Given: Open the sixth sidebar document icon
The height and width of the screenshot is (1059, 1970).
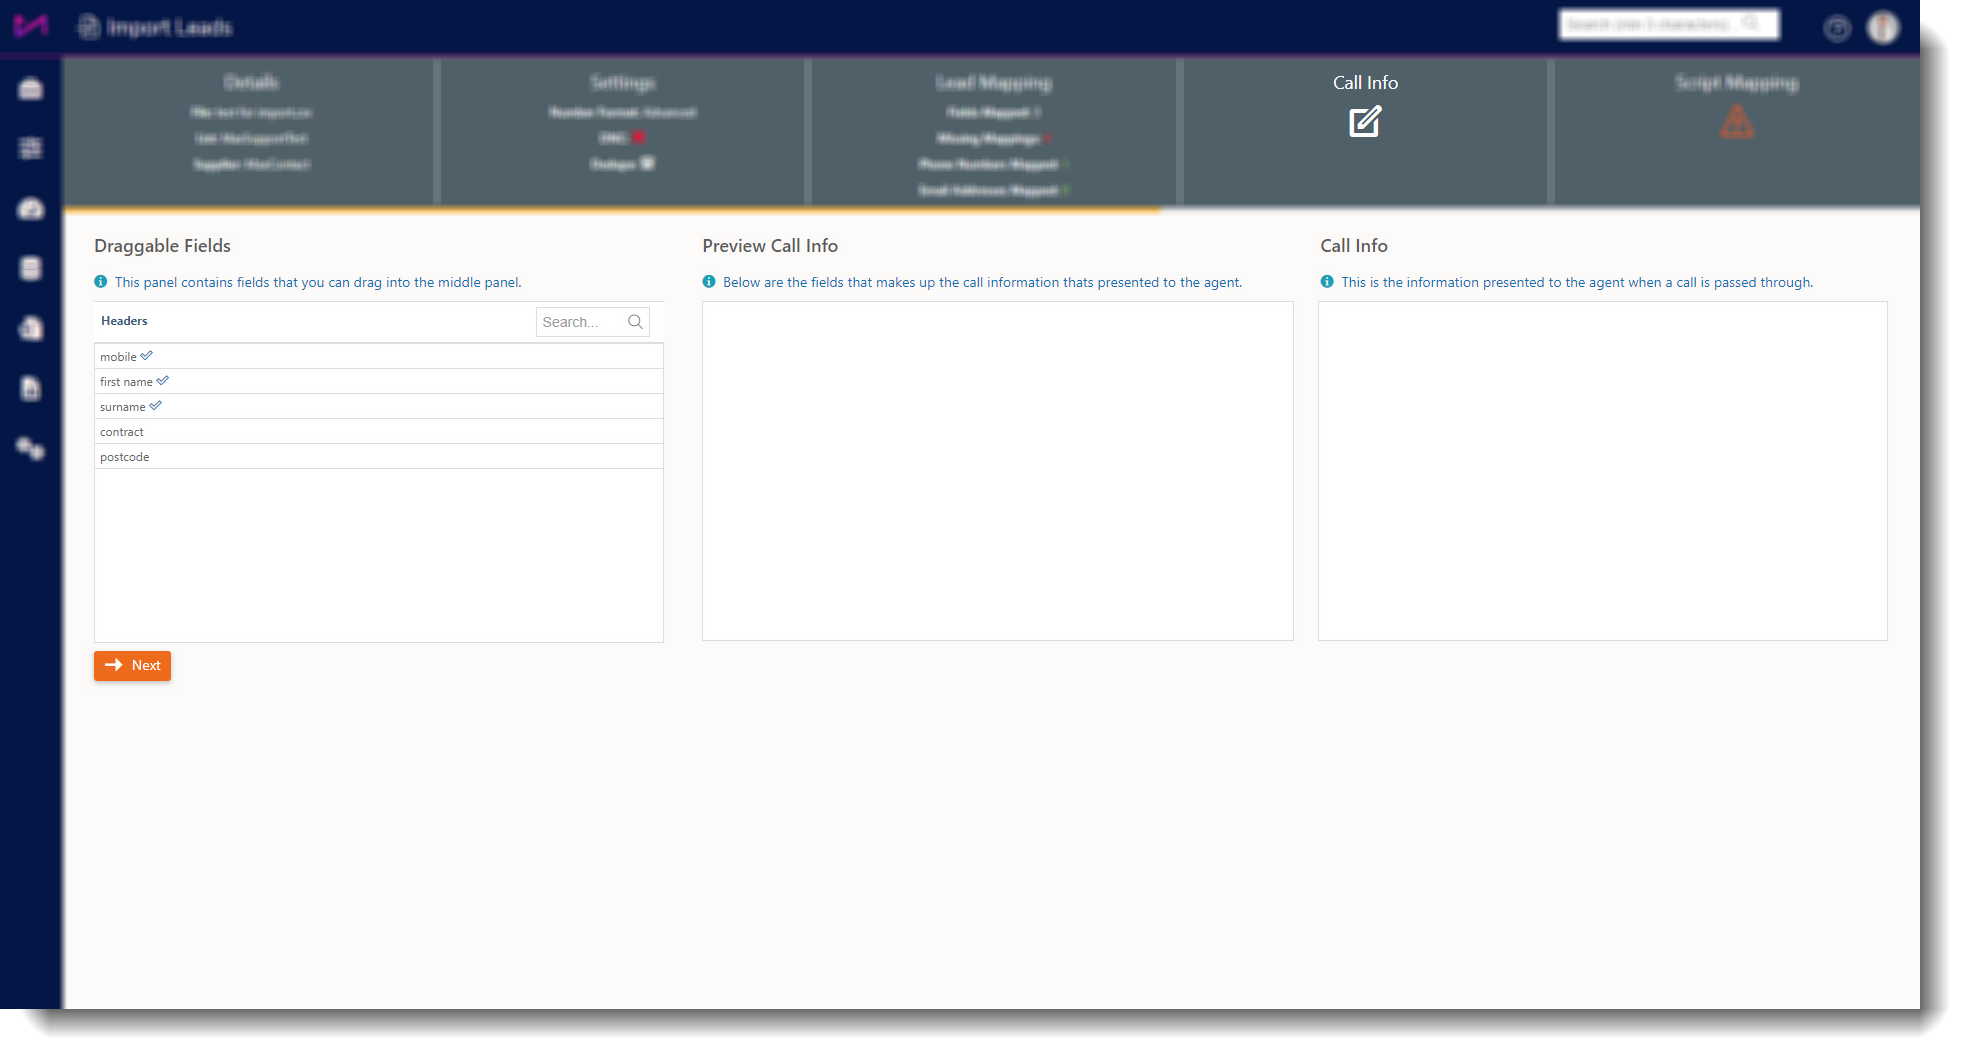Looking at the screenshot, I should coord(31,389).
